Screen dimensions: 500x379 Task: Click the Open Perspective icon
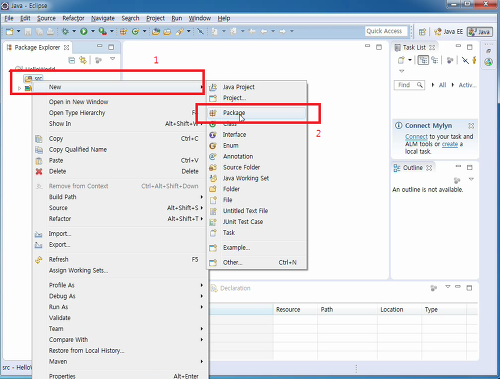click(422, 32)
